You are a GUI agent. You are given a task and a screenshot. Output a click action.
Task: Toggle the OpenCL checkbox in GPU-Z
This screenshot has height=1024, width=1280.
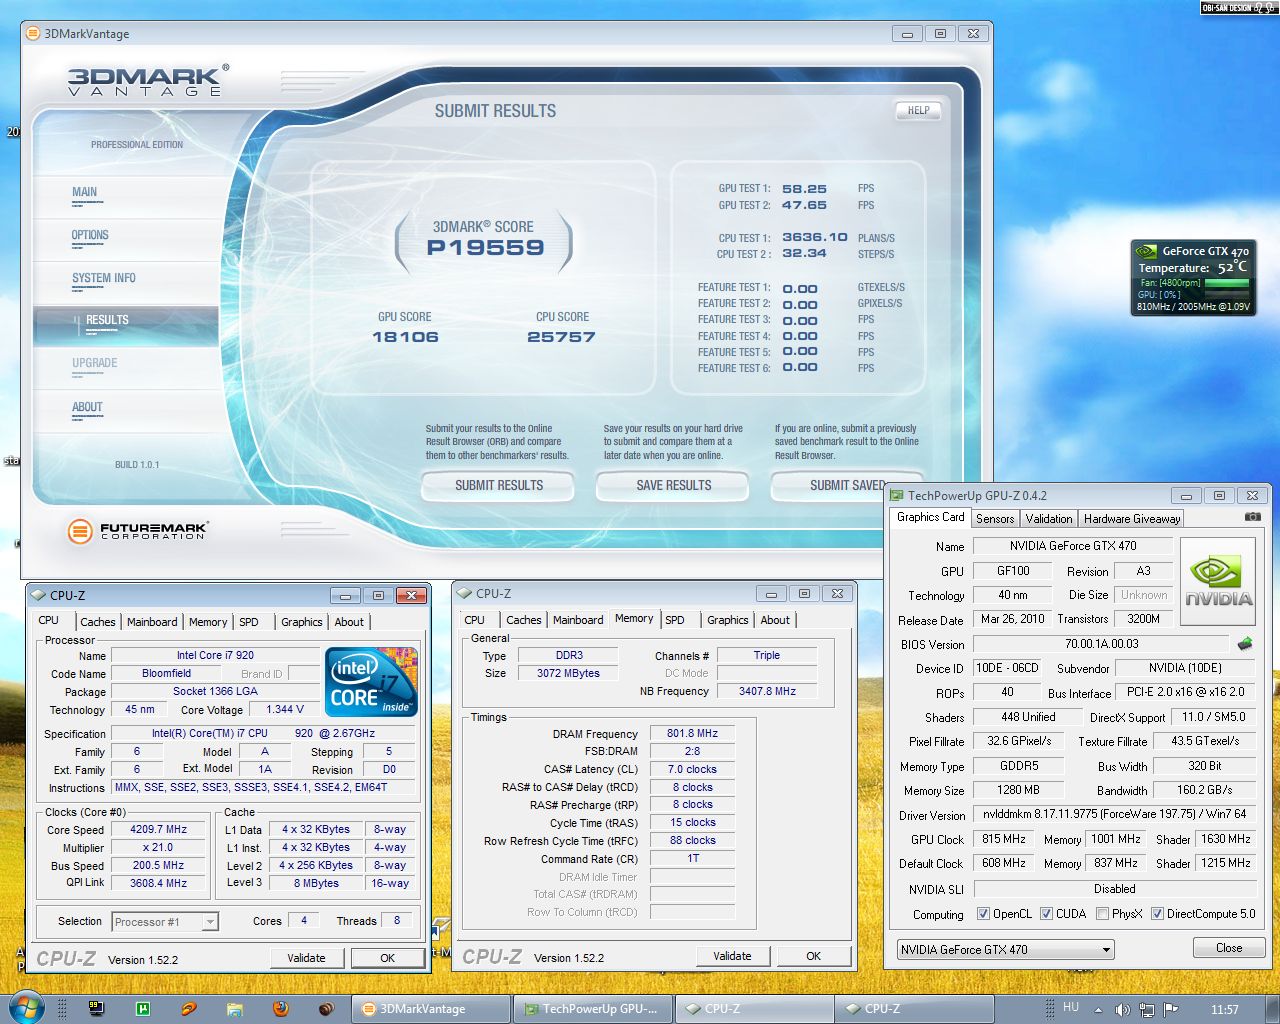pyautogui.click(x=983, y=914)
